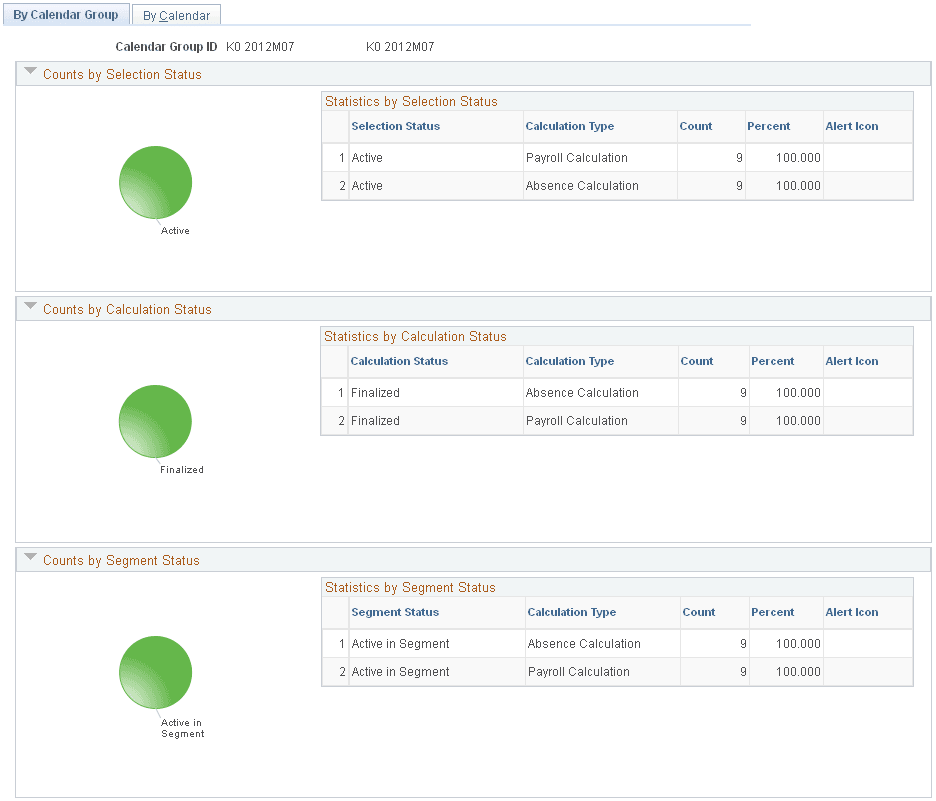The width and height of the screenshot is (936, 801).
Task: Click the Active pie chart slice
Action: click(x=155, y=182)
